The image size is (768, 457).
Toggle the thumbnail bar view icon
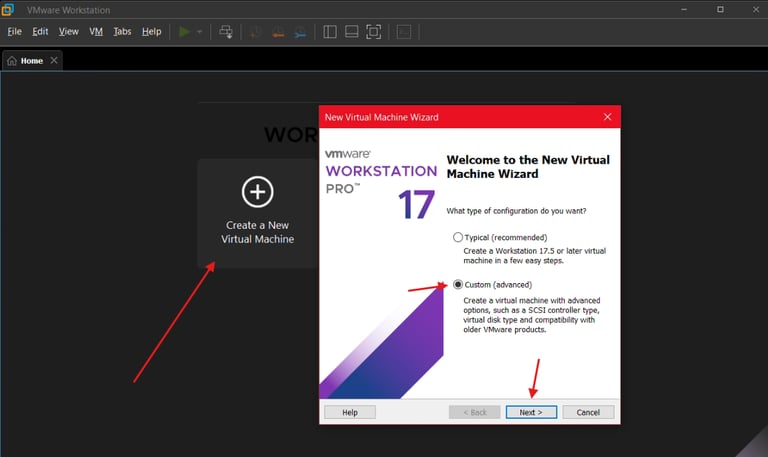click(x=351, y=32)
